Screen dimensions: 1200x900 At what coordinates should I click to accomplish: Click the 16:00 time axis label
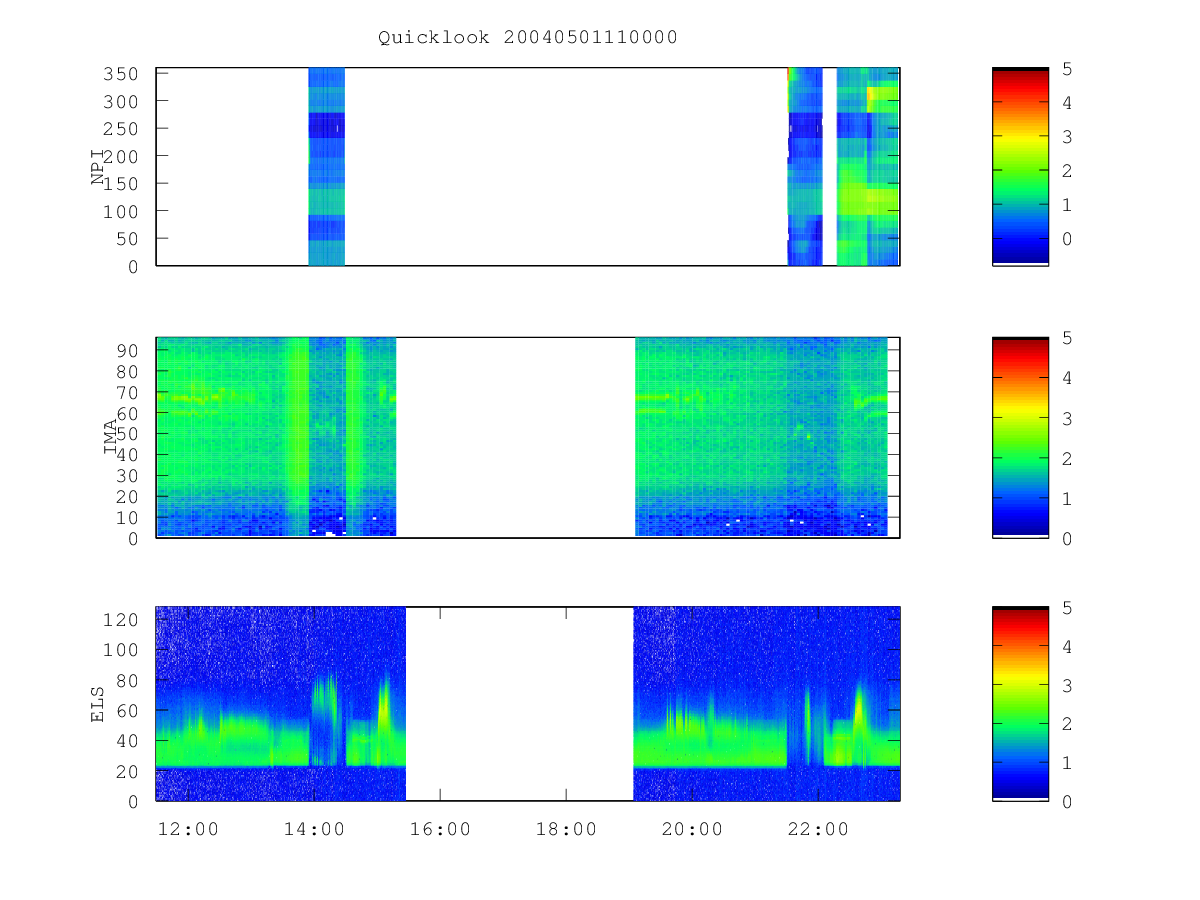click(440, 829)
